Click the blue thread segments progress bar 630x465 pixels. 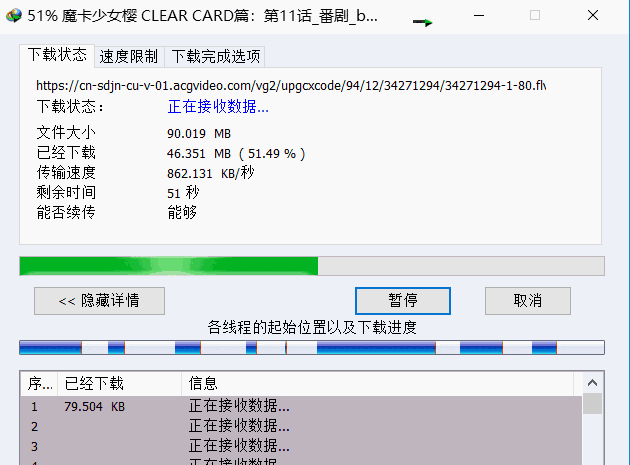pos(312,348)
